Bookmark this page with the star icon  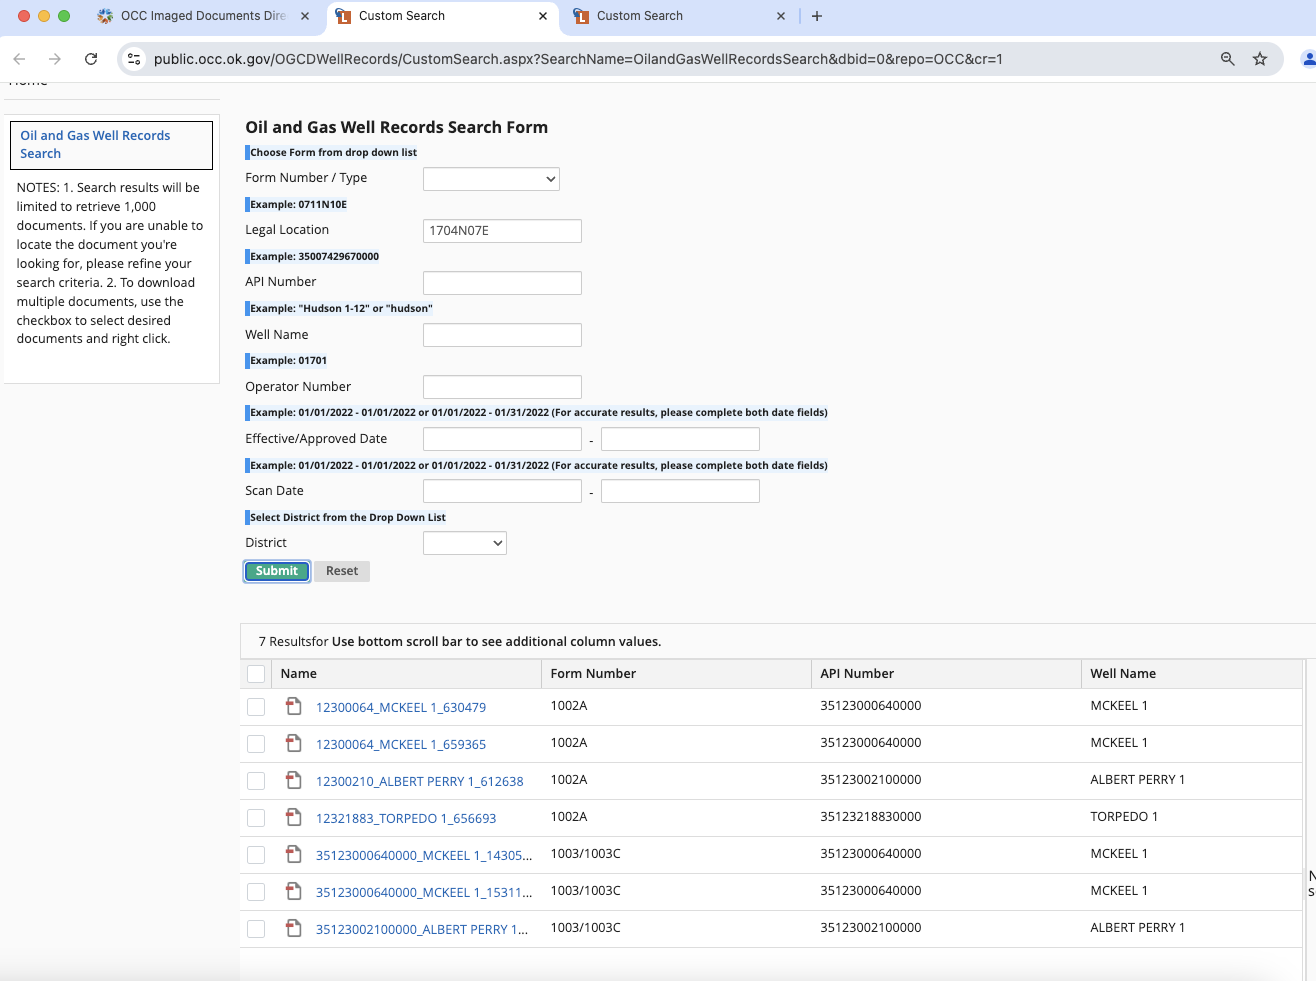[1260, 59]
